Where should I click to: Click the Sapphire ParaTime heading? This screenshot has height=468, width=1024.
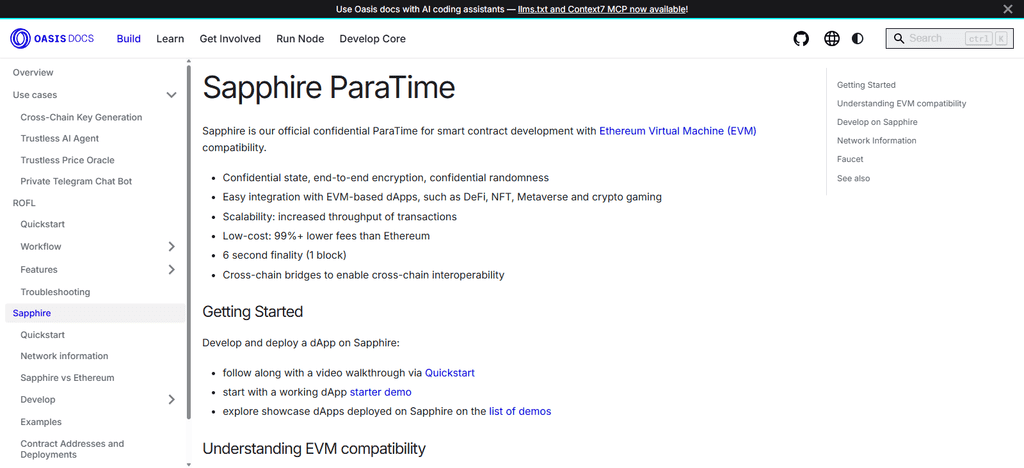coord(328,87)
